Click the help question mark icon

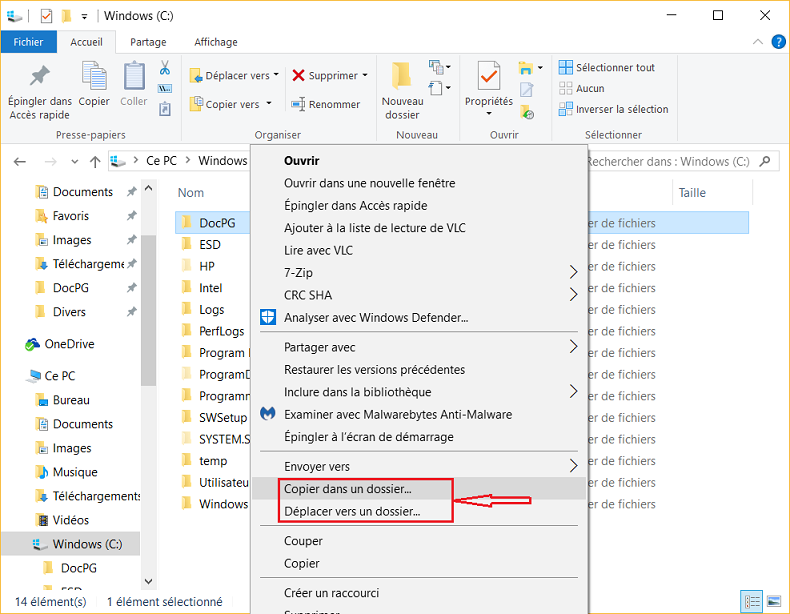[778, 42]
